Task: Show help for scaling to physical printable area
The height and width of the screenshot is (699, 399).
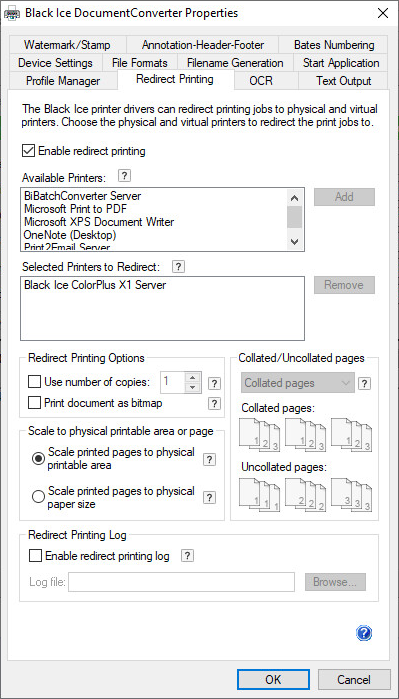Action: 209,460
